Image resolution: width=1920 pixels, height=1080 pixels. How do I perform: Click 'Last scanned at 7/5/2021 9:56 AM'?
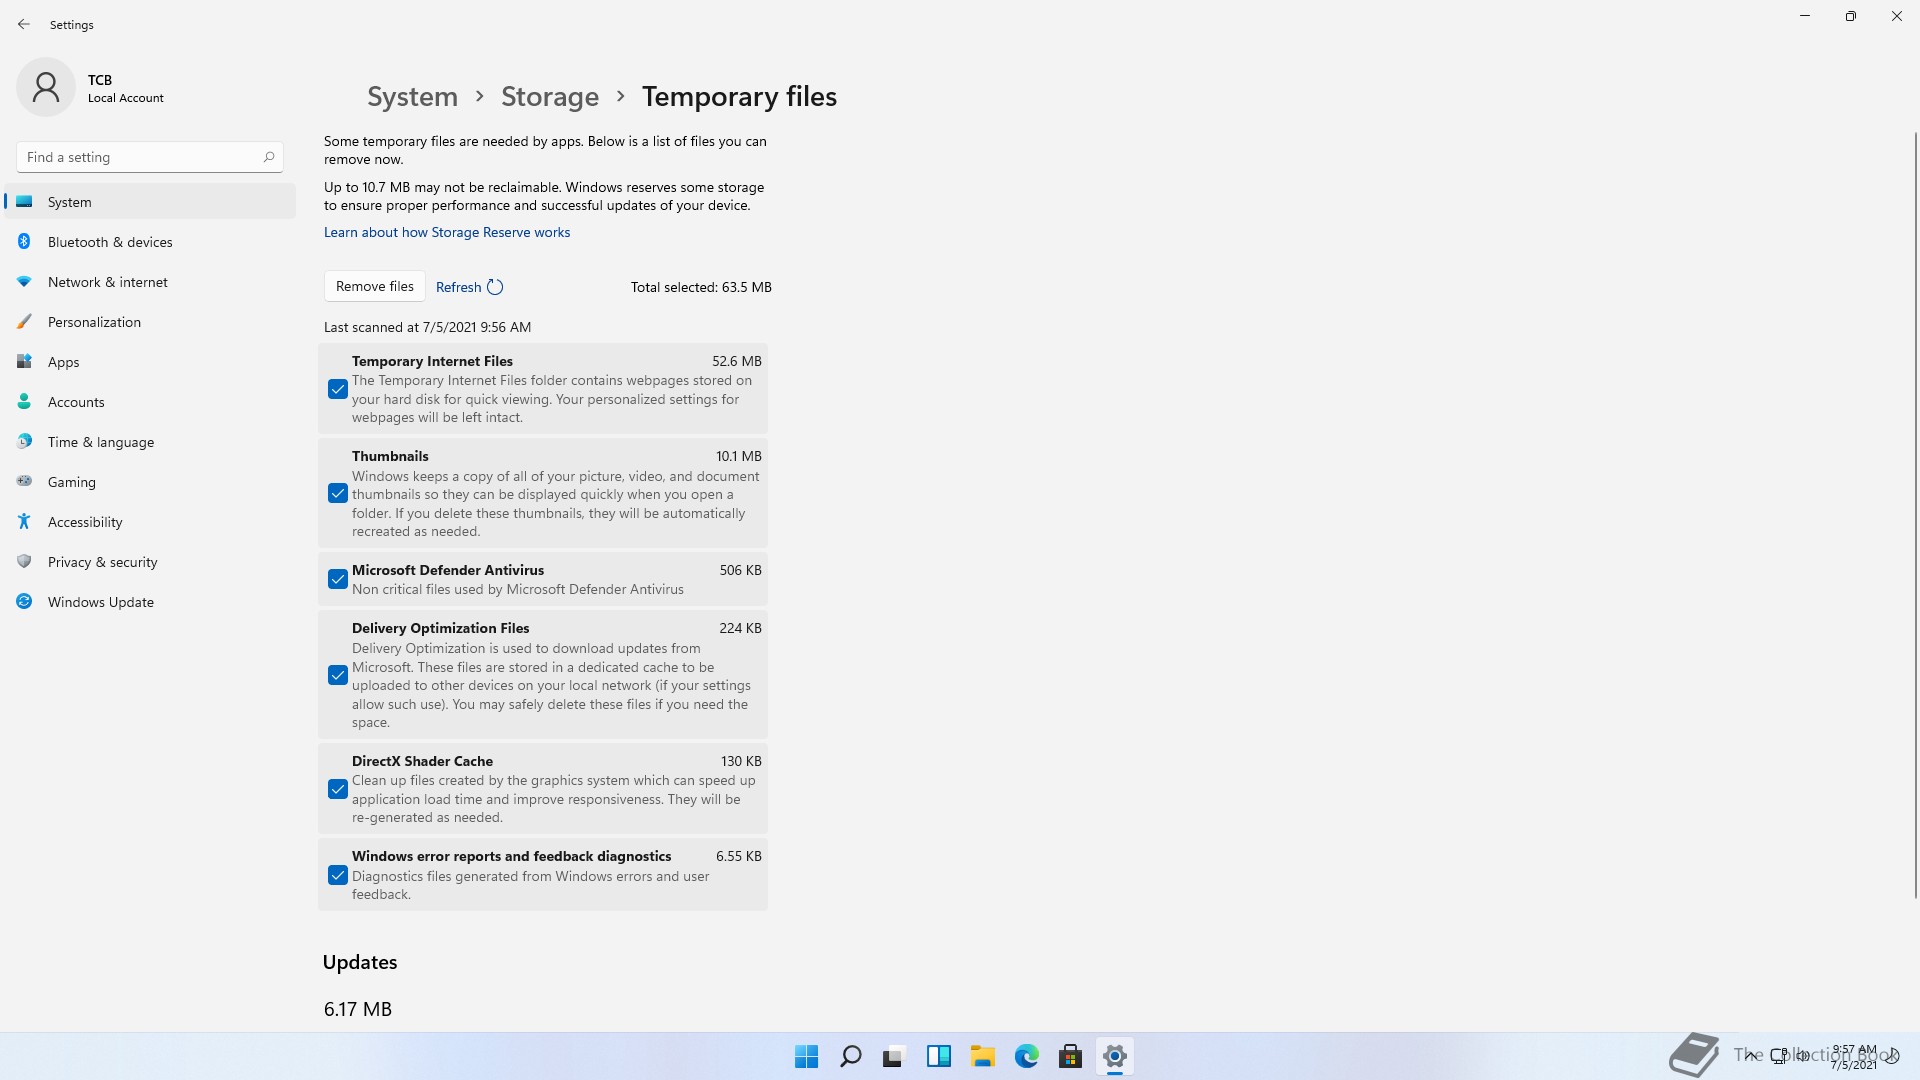tap(427, 327)
